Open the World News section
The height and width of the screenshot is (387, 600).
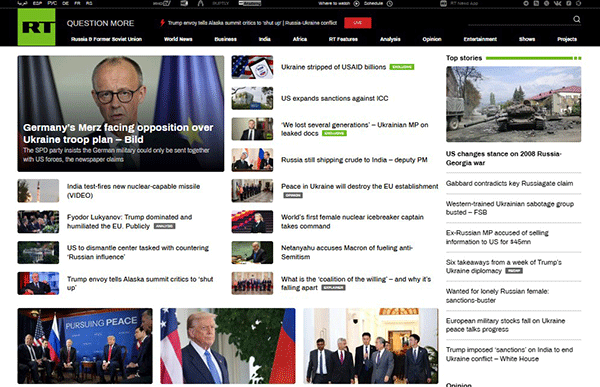178,39
